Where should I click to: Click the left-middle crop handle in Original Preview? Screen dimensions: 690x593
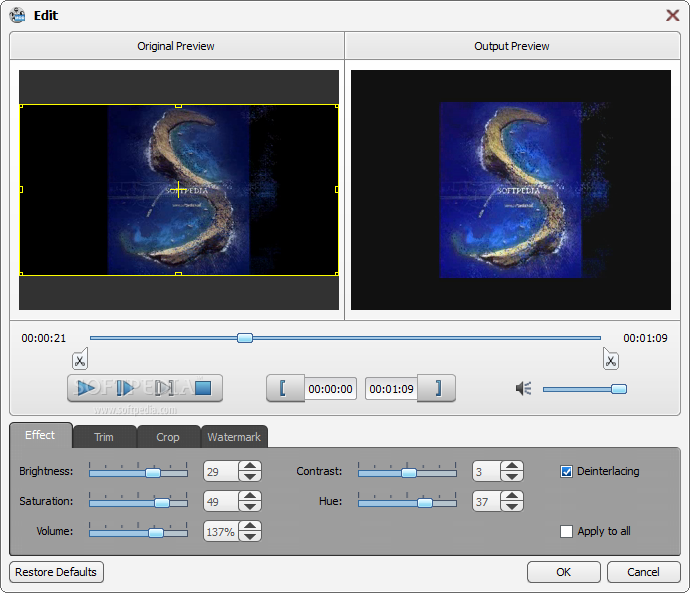click(x=21, y=190)
